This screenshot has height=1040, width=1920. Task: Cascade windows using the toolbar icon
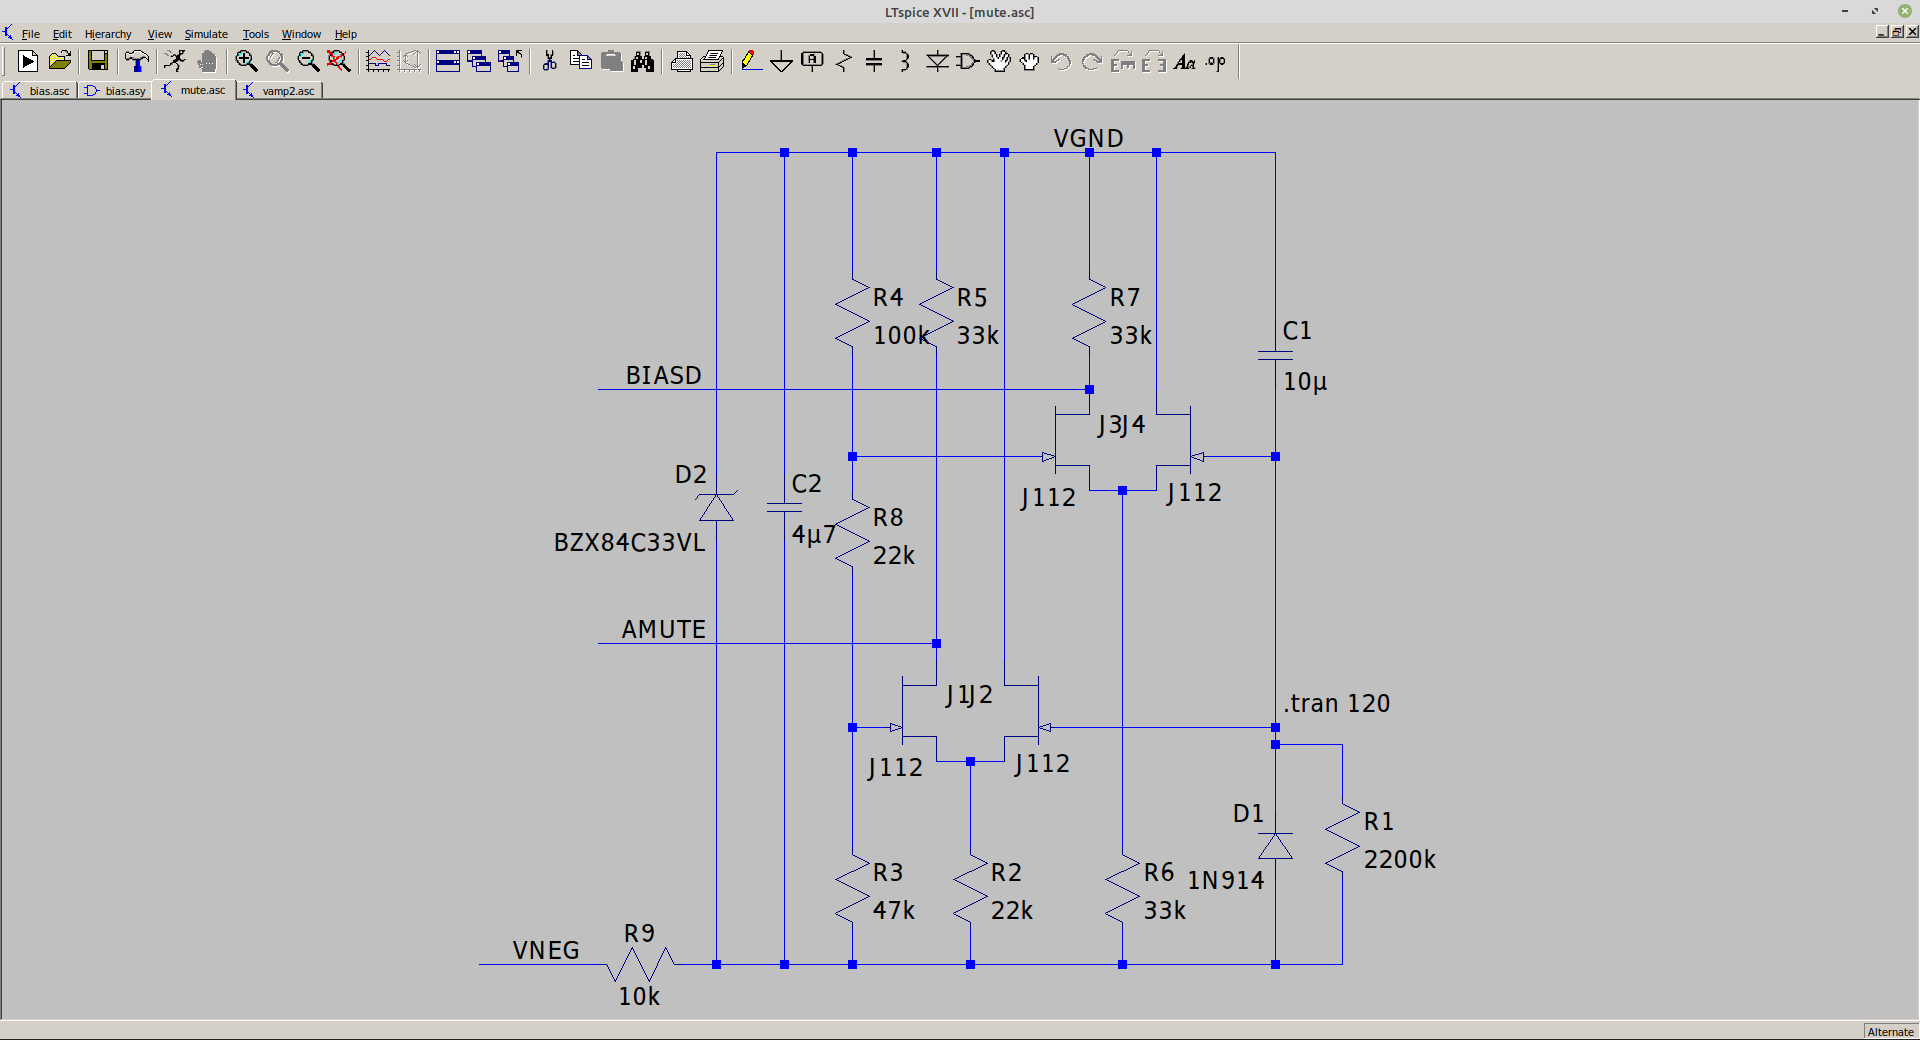[x=479, y=61]
